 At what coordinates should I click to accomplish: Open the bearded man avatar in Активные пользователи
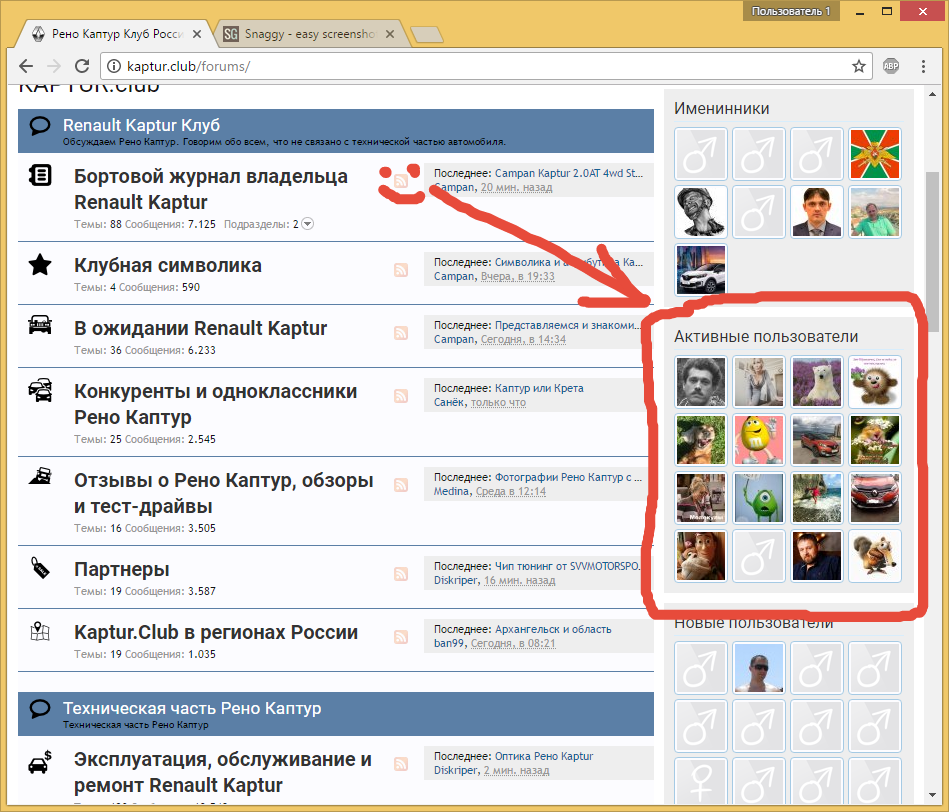(816, 556)
